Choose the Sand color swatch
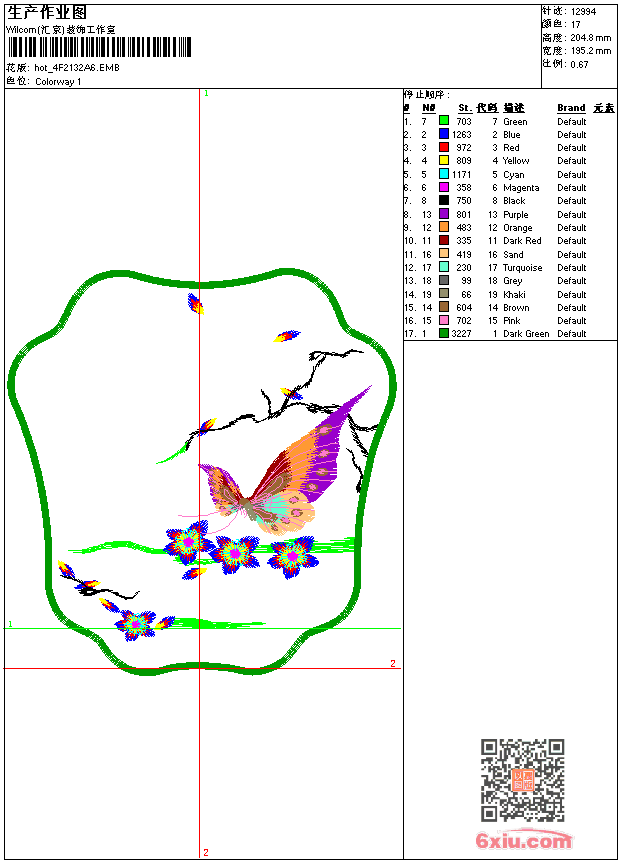Image resolution: width=620 pixels, height=860 pixels. tap(444, 254)
